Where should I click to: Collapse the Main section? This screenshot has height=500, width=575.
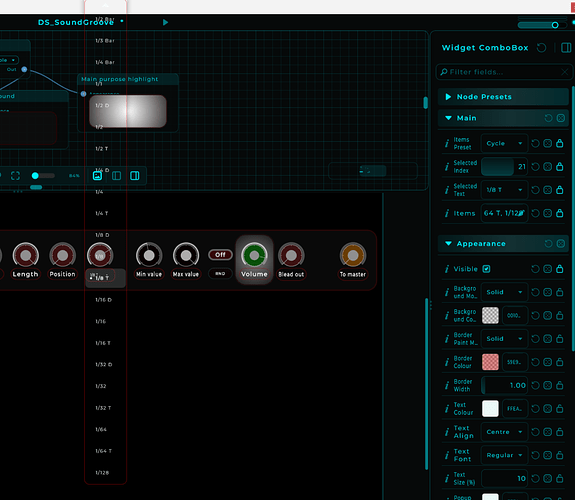coord(448,118)
